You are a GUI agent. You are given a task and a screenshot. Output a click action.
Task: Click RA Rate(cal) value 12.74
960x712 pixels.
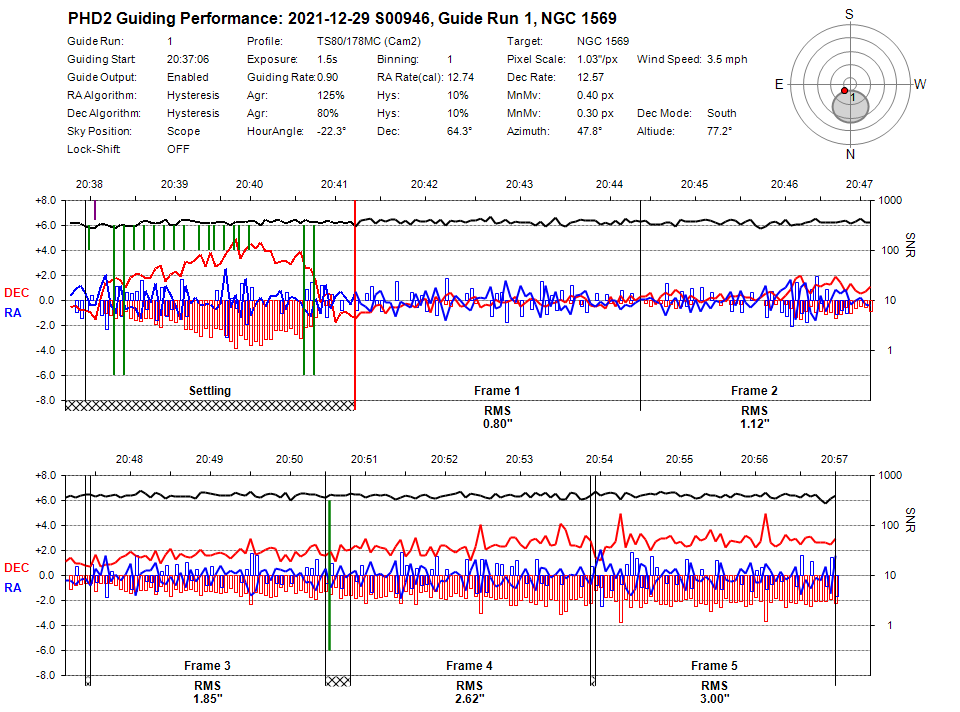pyautogui.click(x=460, y=77)
